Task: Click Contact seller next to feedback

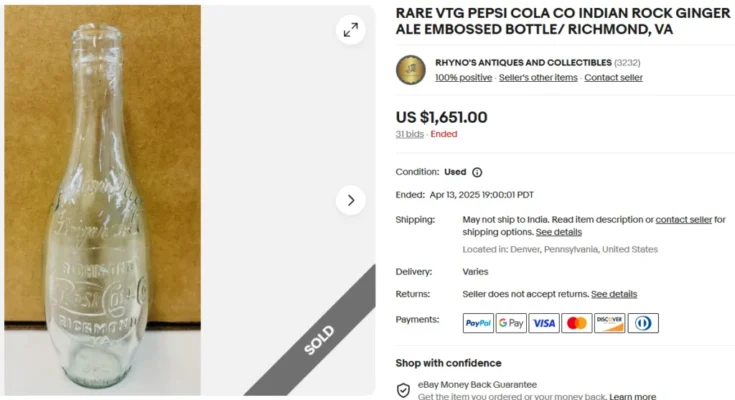Action: click(613, 77)
